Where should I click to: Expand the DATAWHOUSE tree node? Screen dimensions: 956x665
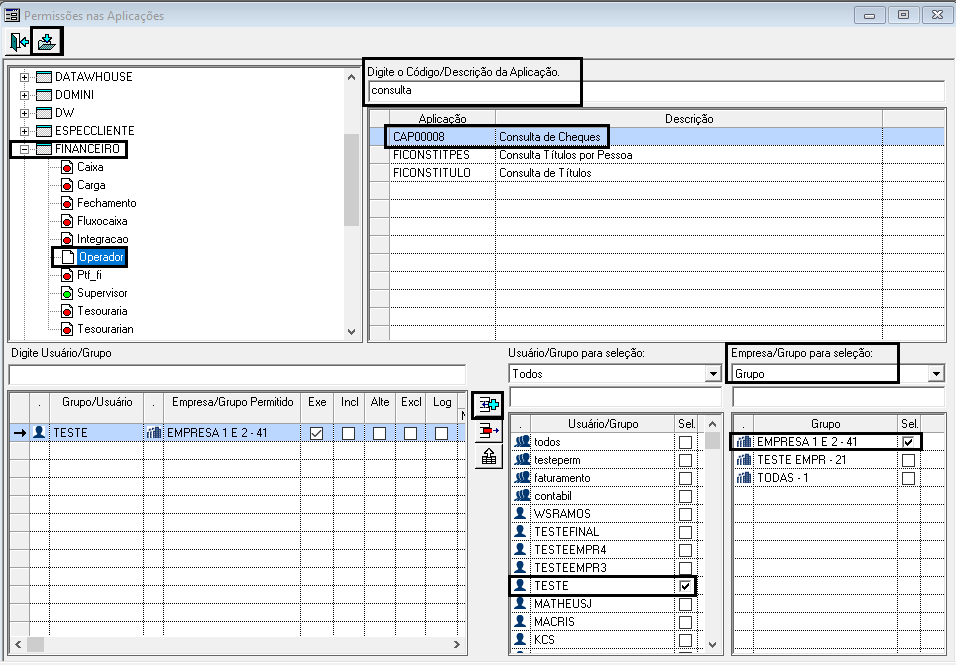point(24,77)
